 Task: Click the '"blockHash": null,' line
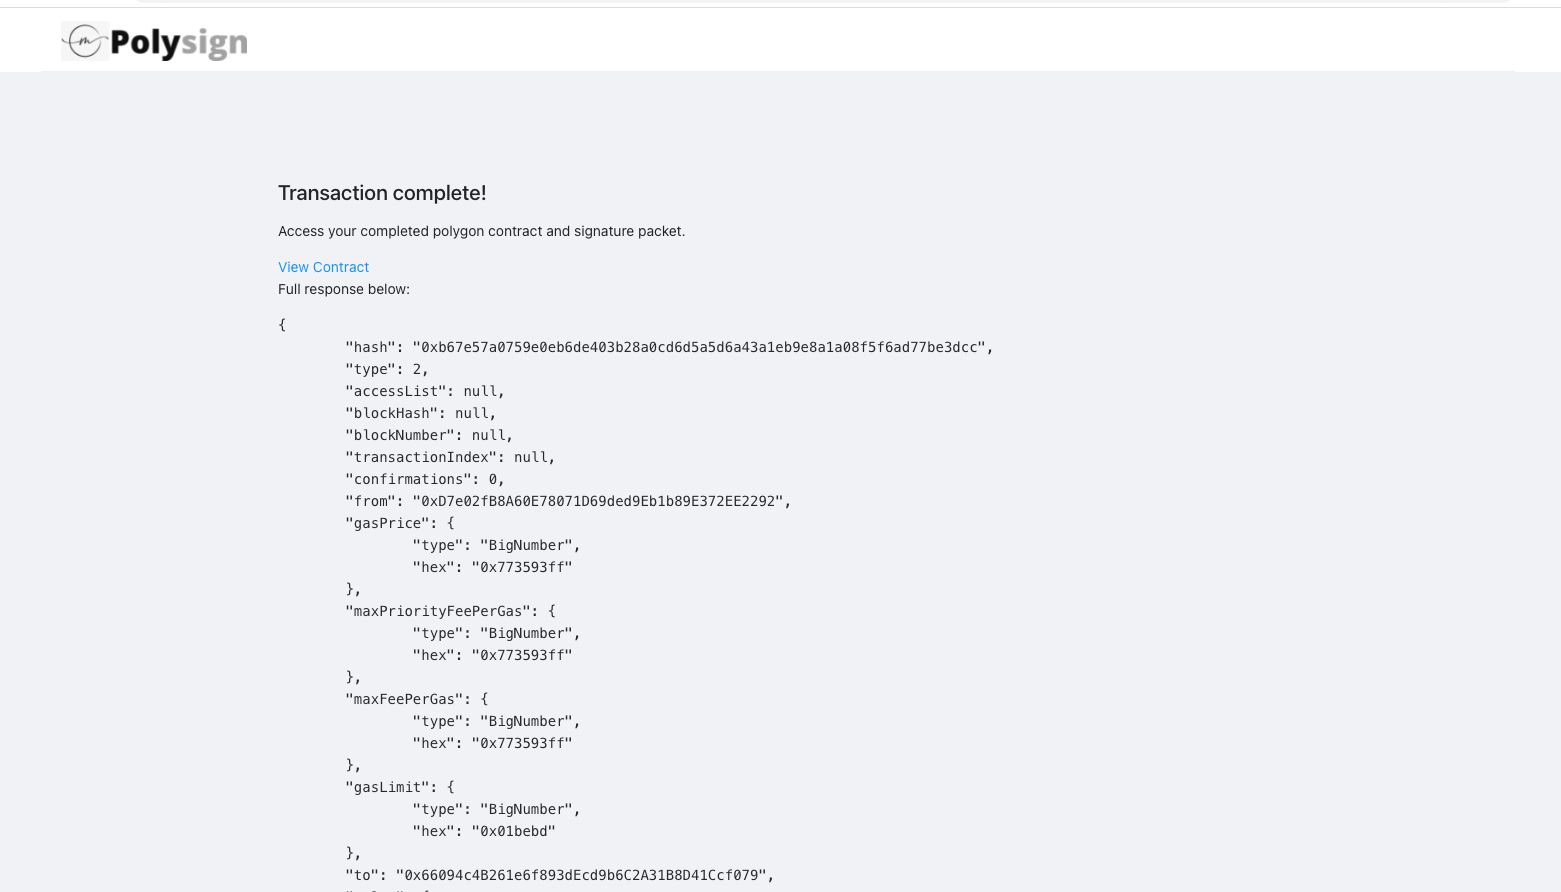coord(421,413)
